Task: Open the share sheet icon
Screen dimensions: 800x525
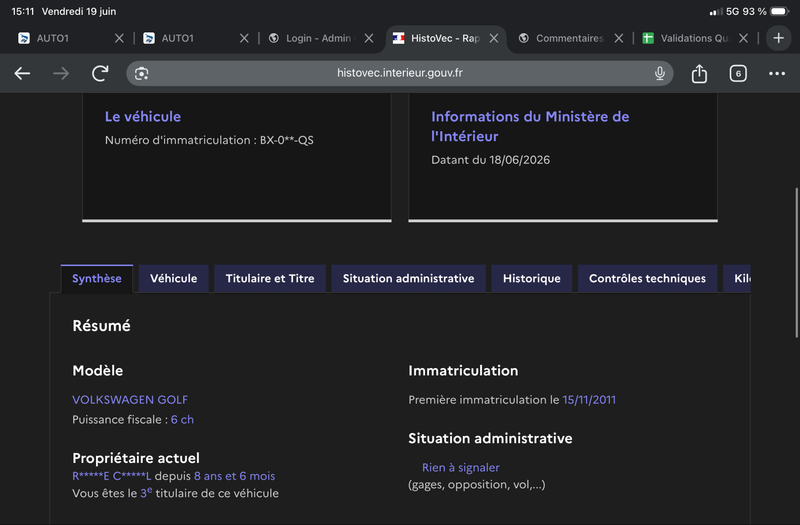Action: click(x=699, y=73)
